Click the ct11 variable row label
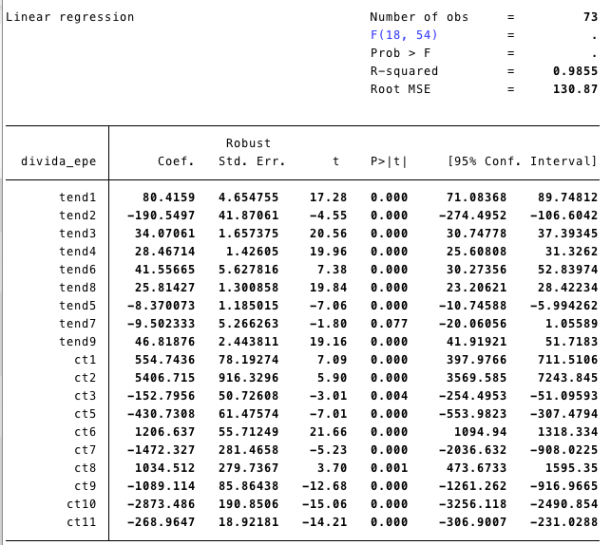This screenshot has height=545, width=611. 80,520
